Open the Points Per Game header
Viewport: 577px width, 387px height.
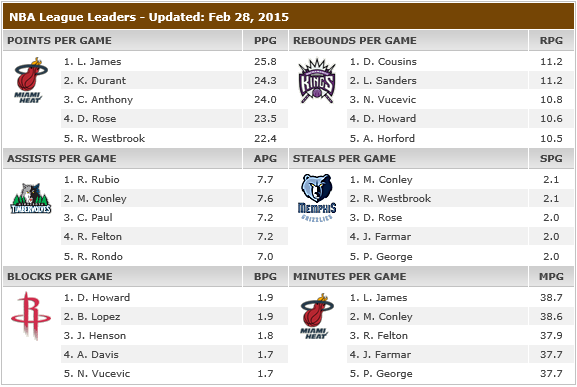tap(59, 40)
